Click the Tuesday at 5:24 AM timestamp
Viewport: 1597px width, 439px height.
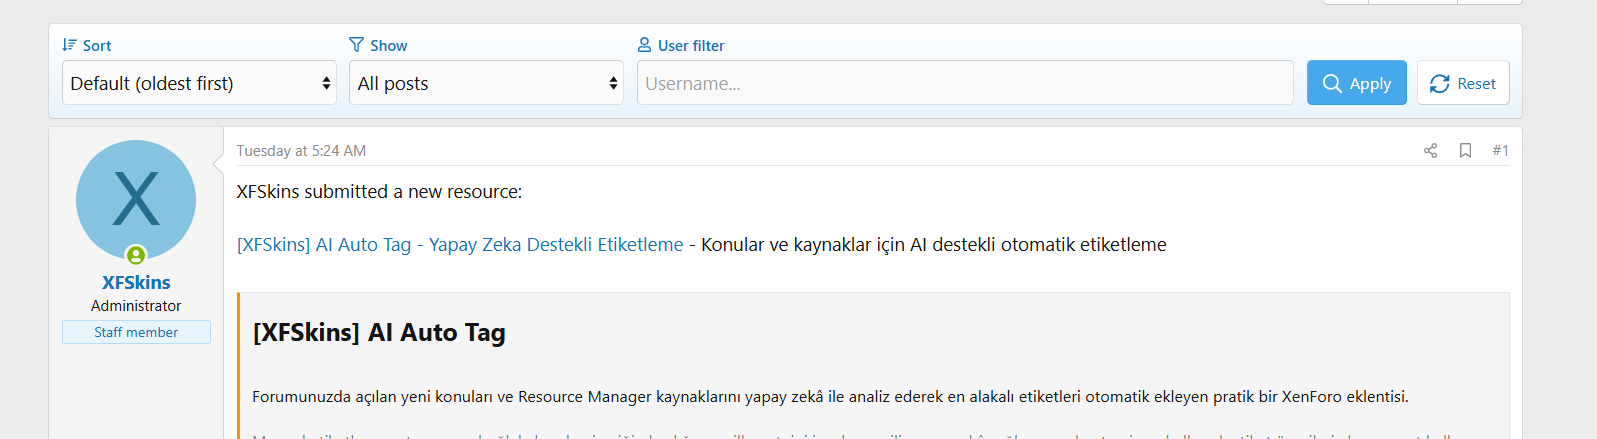[301, 150]
